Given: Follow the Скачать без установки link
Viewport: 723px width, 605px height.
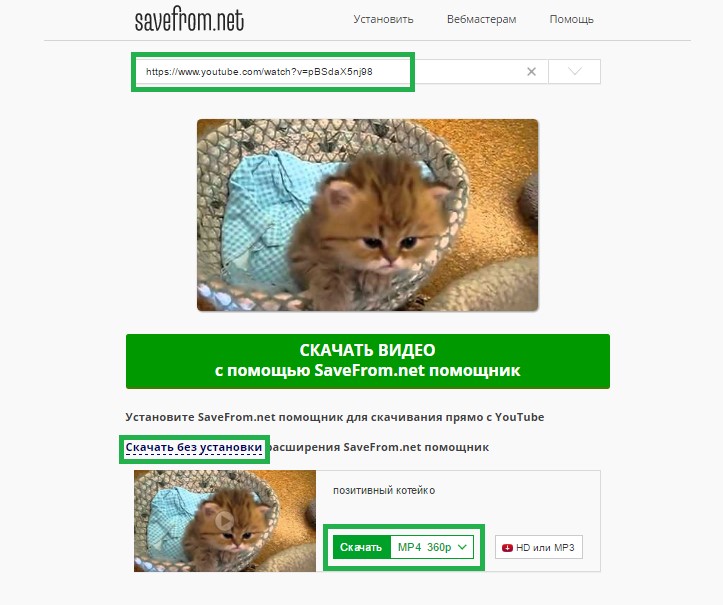Looking at the screenshot, I should 194,447.
